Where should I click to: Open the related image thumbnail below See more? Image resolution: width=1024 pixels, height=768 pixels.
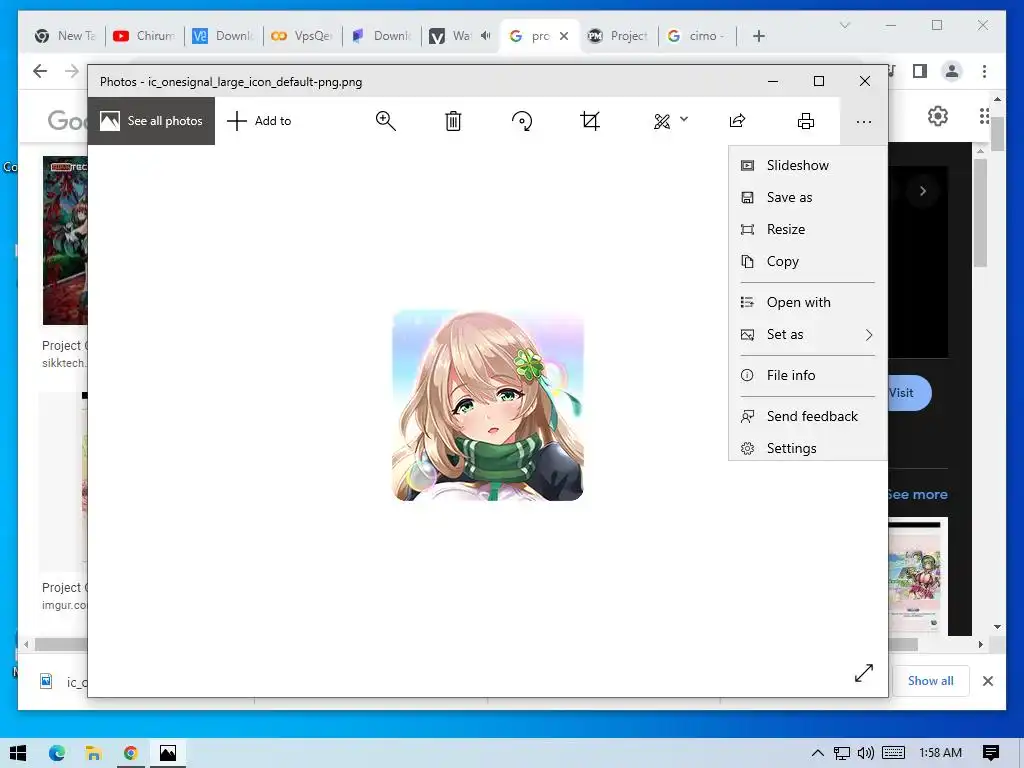[918, 576]
